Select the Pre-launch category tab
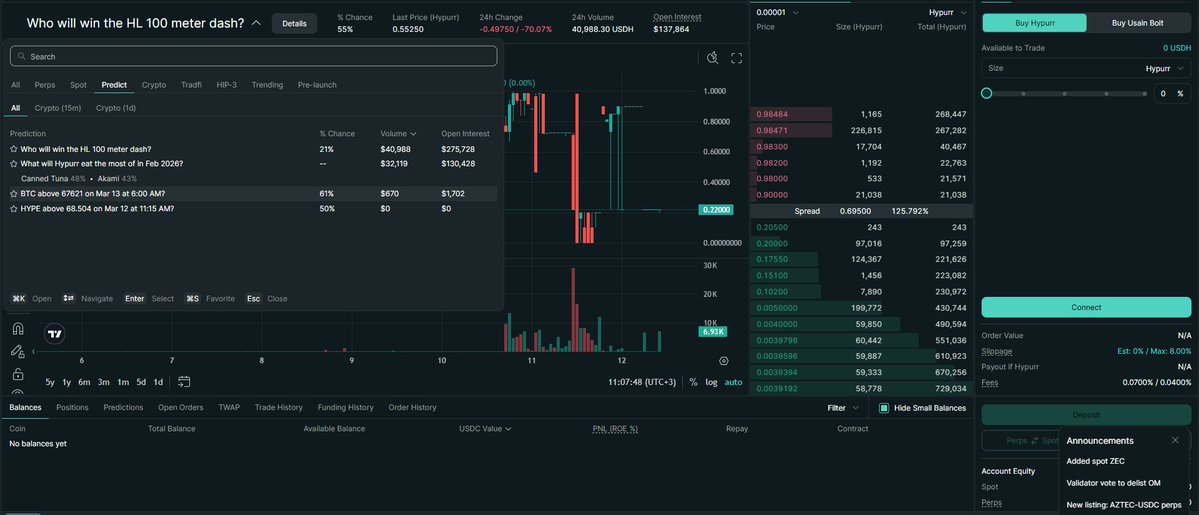 click(x=317, y=85)
